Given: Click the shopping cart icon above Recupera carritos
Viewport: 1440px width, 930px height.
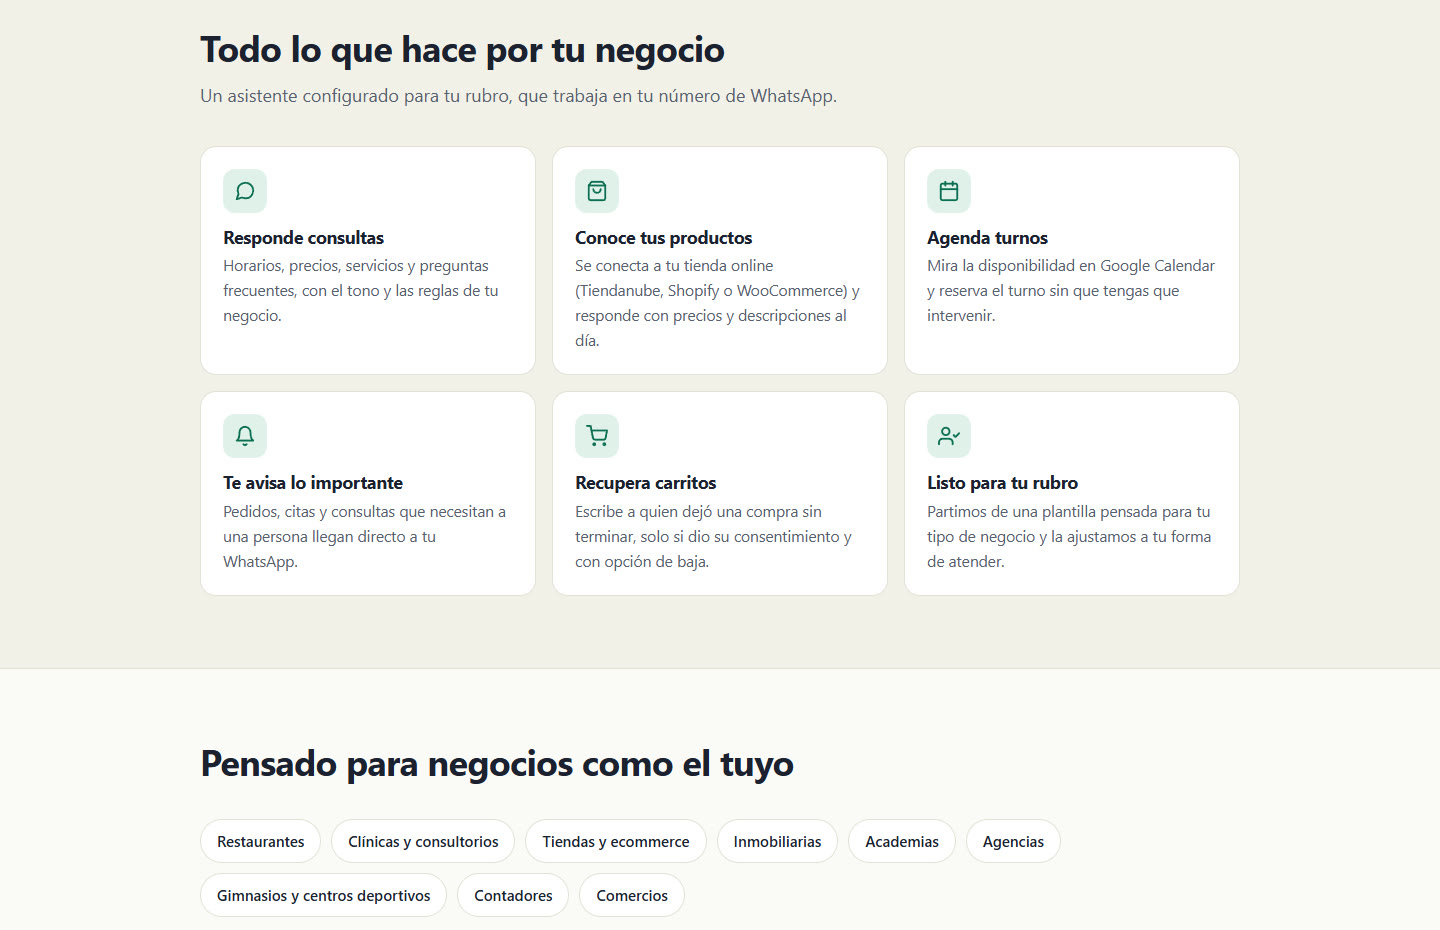Looking at the screenshot, I should 597,436.
